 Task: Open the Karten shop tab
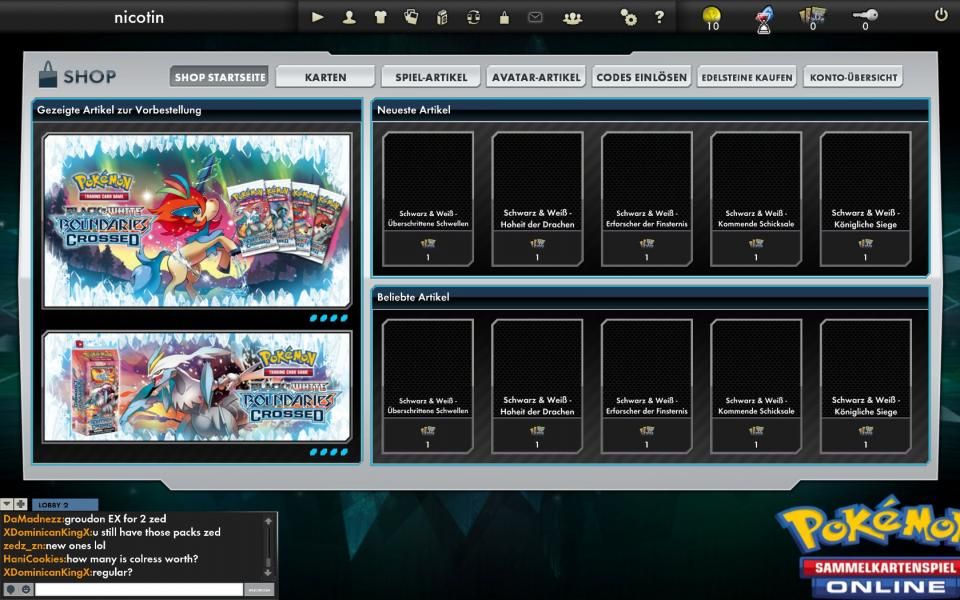(x=325, y=77)
